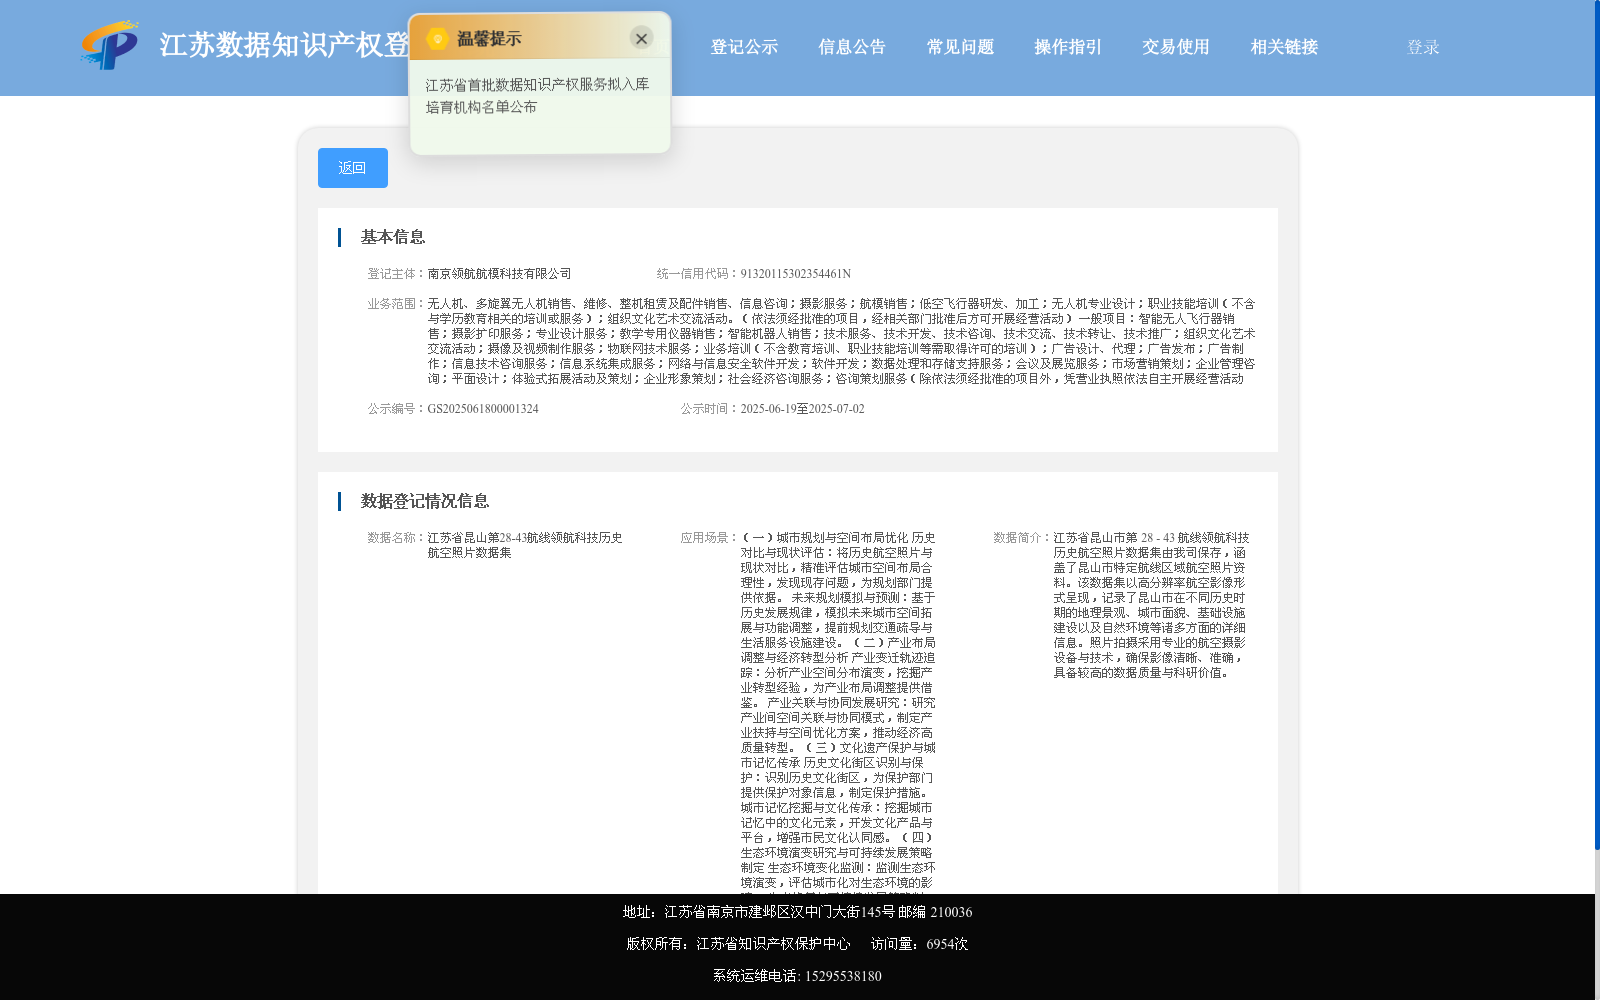Viewport: 1600px width, 1000px height.
Task: Click the 数据简介 field label
Action: click(1023, 538)
